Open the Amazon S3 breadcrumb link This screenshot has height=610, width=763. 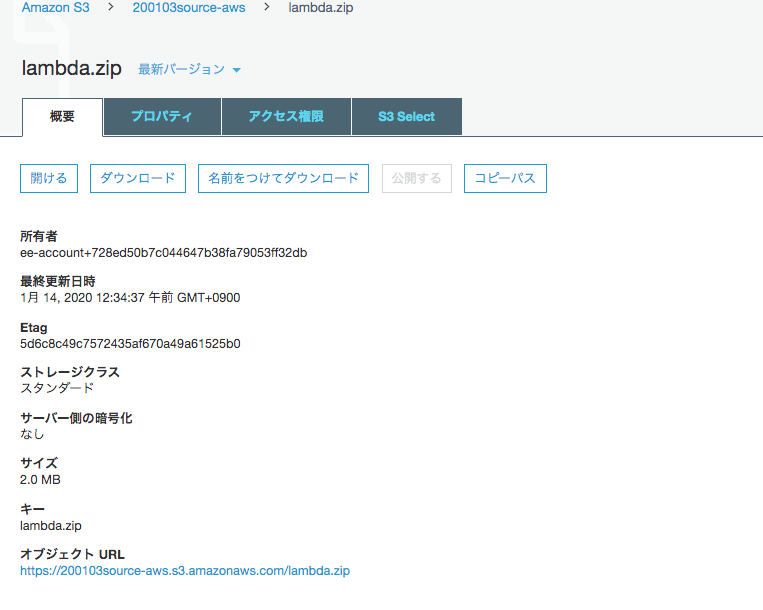coord(55,8)
